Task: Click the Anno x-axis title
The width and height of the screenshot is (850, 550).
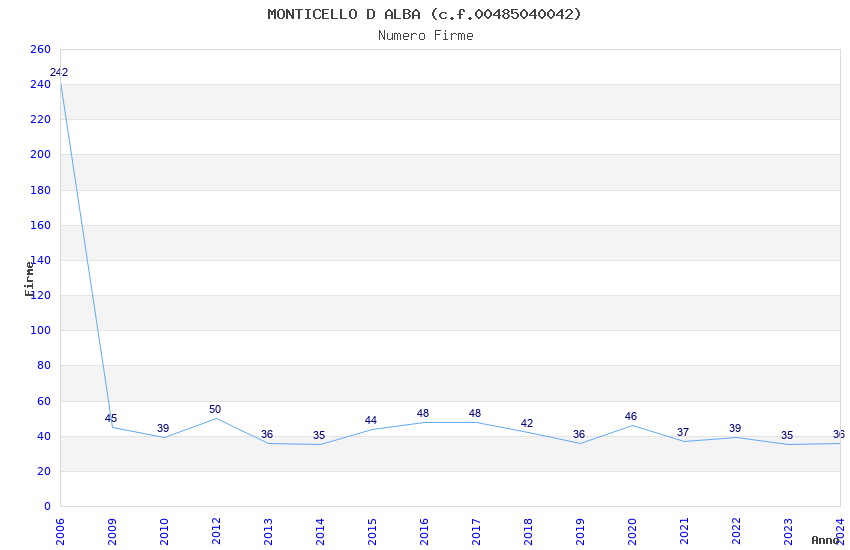Action: click(x=825, y=540)
